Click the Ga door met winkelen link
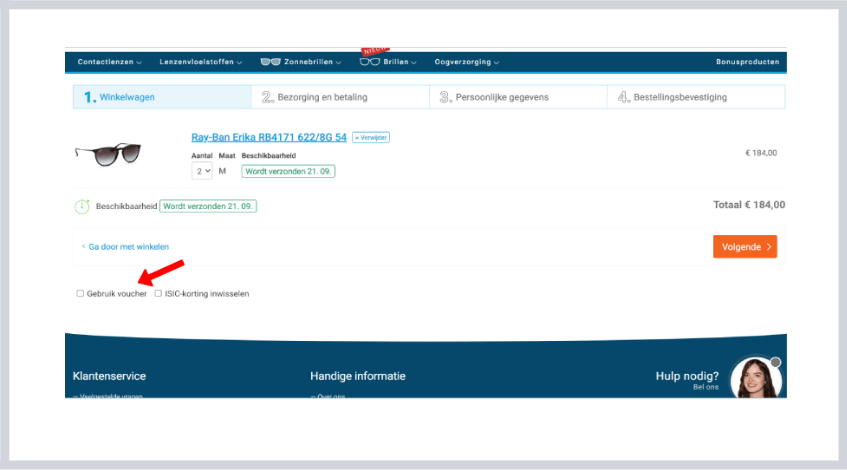The height and width of the screenshot is (470, 847). coord(127,246)
